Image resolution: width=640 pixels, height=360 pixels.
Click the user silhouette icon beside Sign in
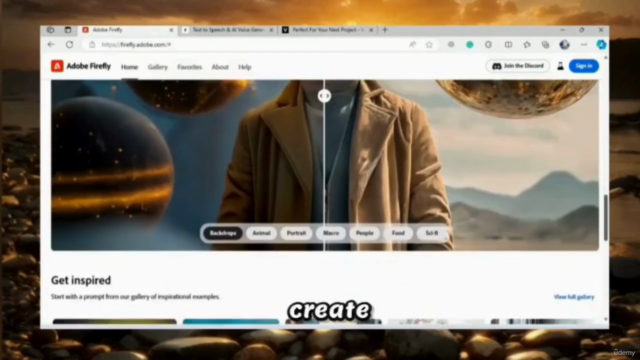[x=560, y=66]
